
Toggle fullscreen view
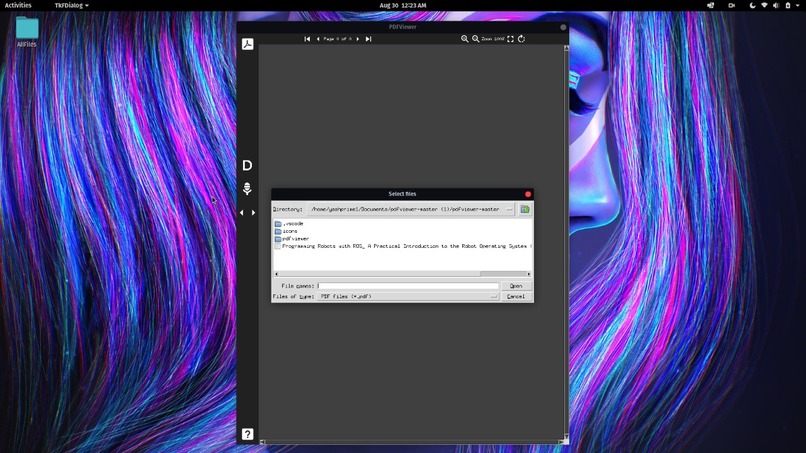(510, 39)
